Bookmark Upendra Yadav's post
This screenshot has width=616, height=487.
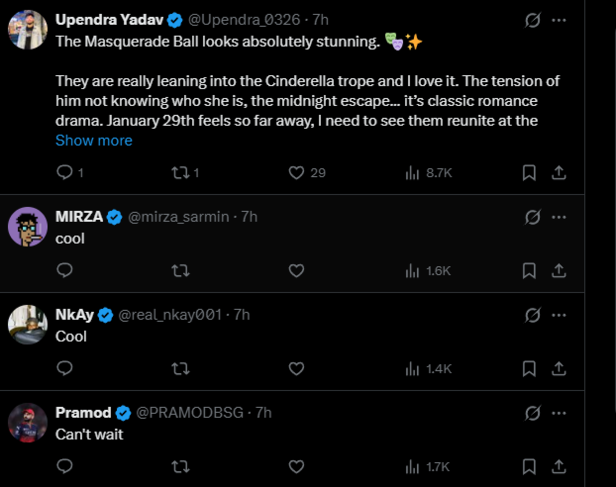click(x=530, y=173)
